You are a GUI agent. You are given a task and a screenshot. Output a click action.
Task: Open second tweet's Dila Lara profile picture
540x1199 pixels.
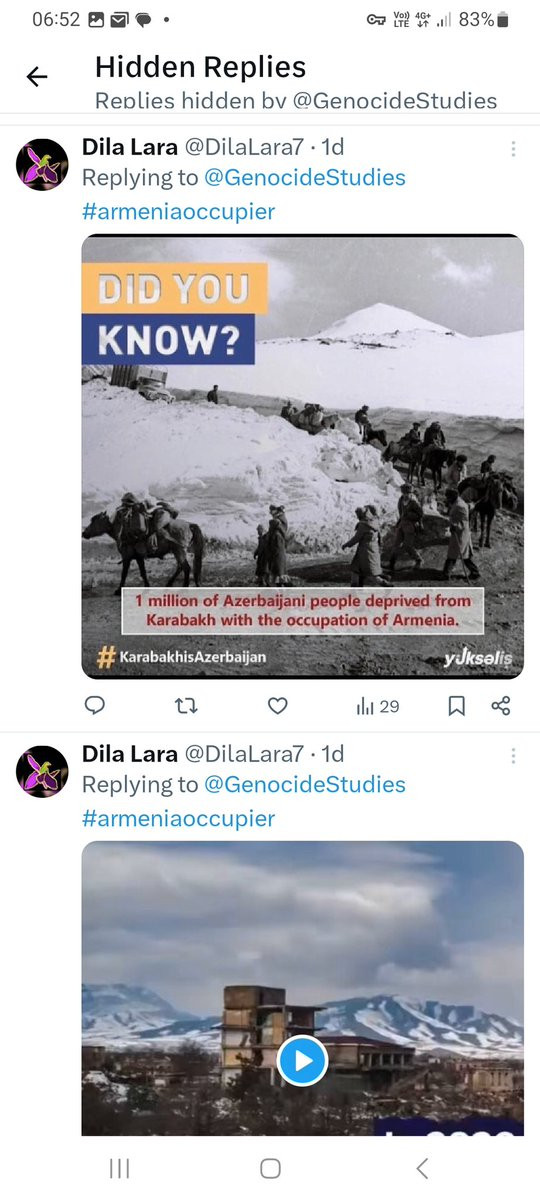pos(42,772)
